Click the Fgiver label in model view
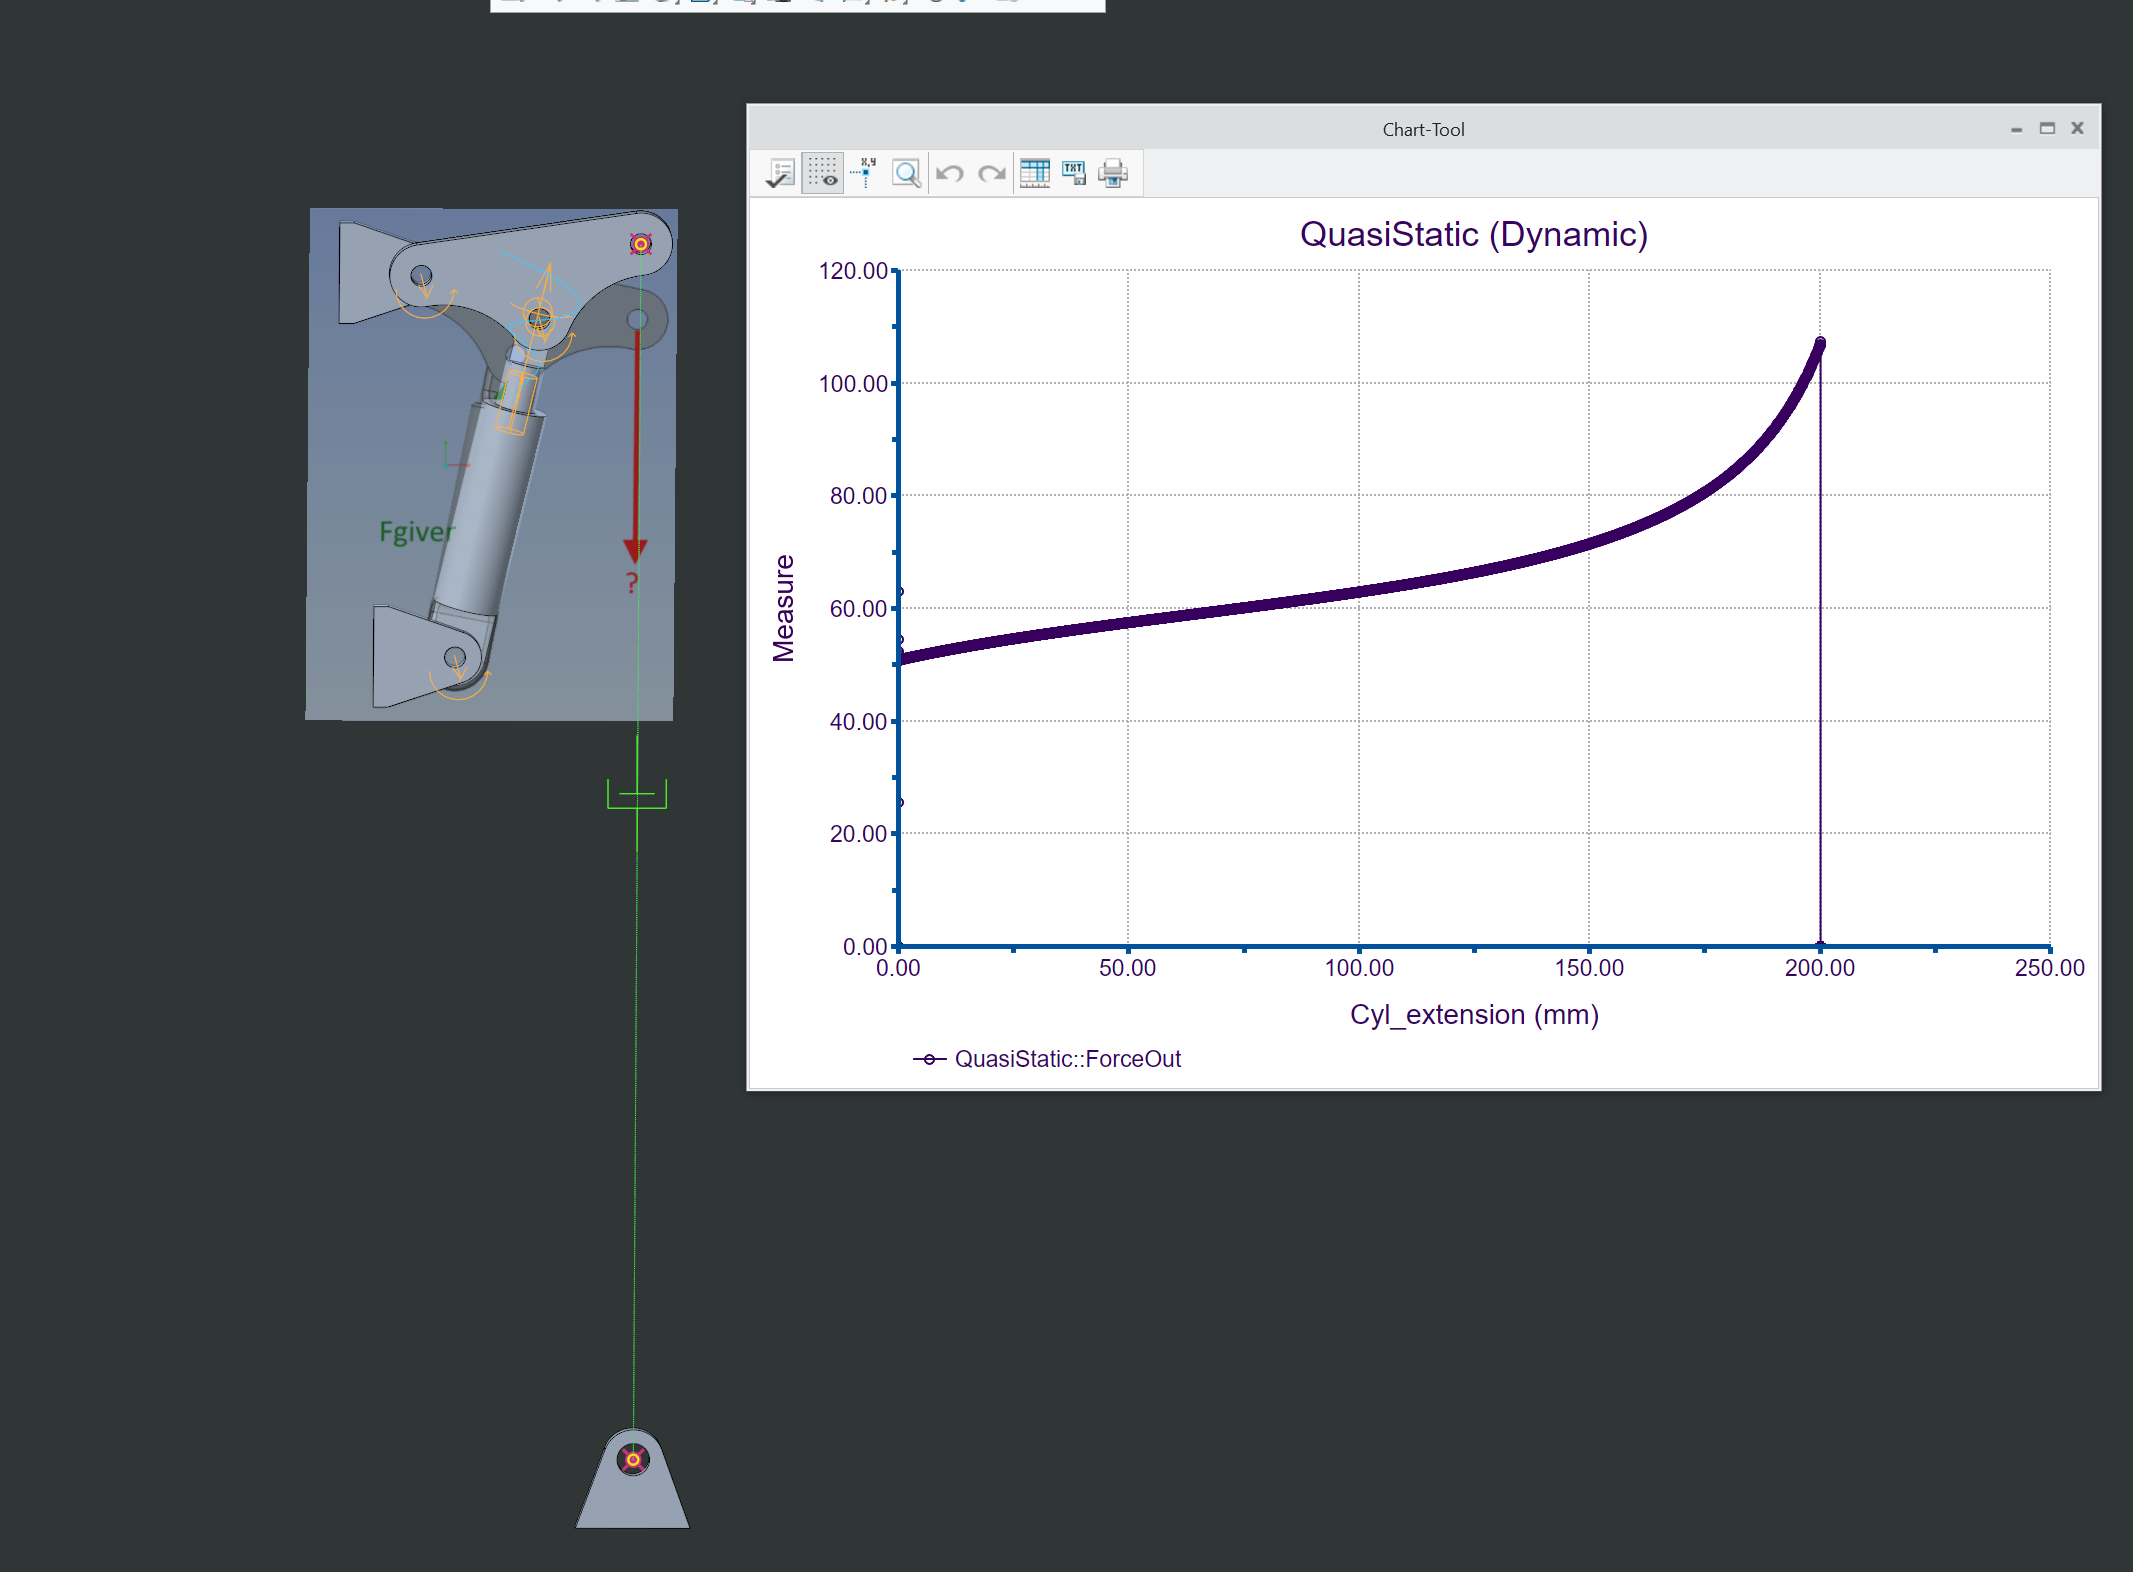 point(418,531)
